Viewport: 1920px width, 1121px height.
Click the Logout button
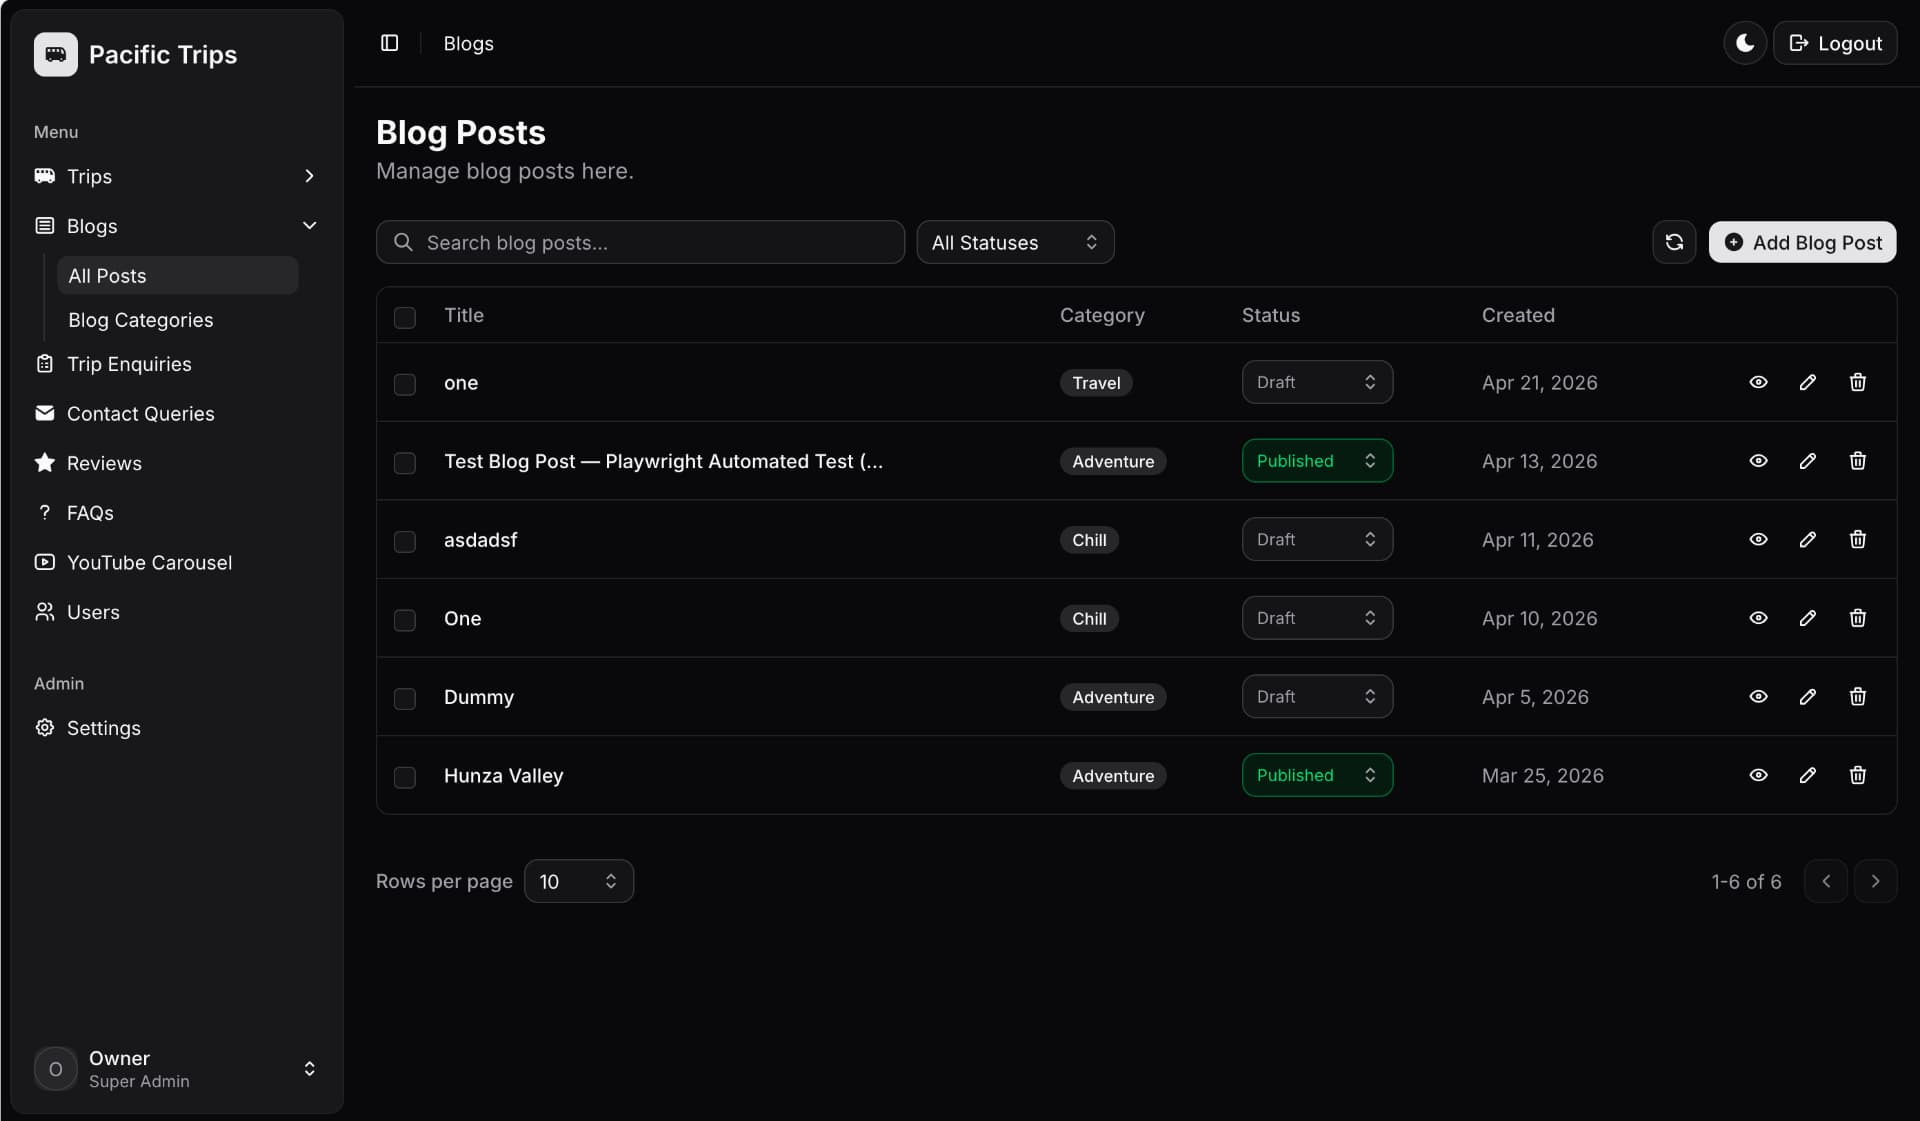[1835, 43]
